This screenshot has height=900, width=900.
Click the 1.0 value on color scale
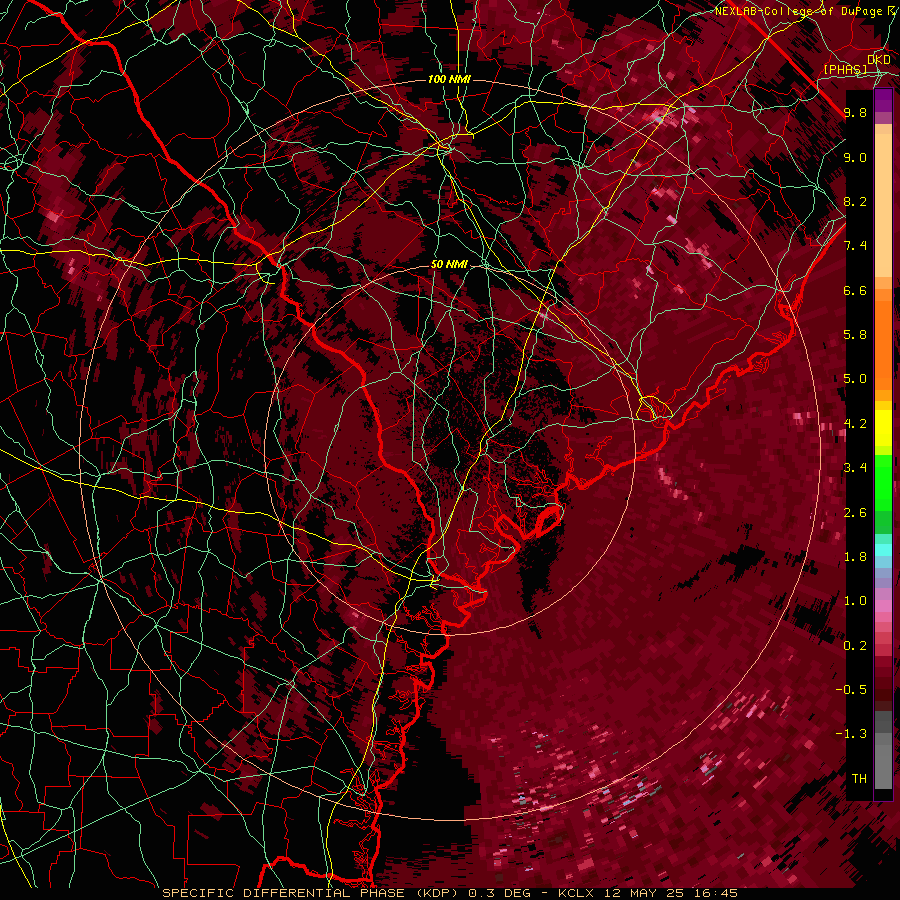(855, 601)
